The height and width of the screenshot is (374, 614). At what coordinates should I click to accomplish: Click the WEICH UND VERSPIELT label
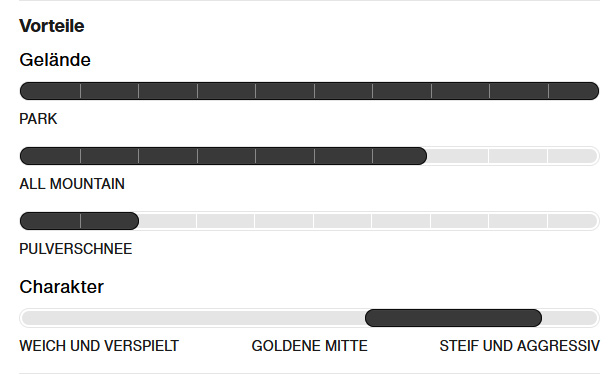99,346
